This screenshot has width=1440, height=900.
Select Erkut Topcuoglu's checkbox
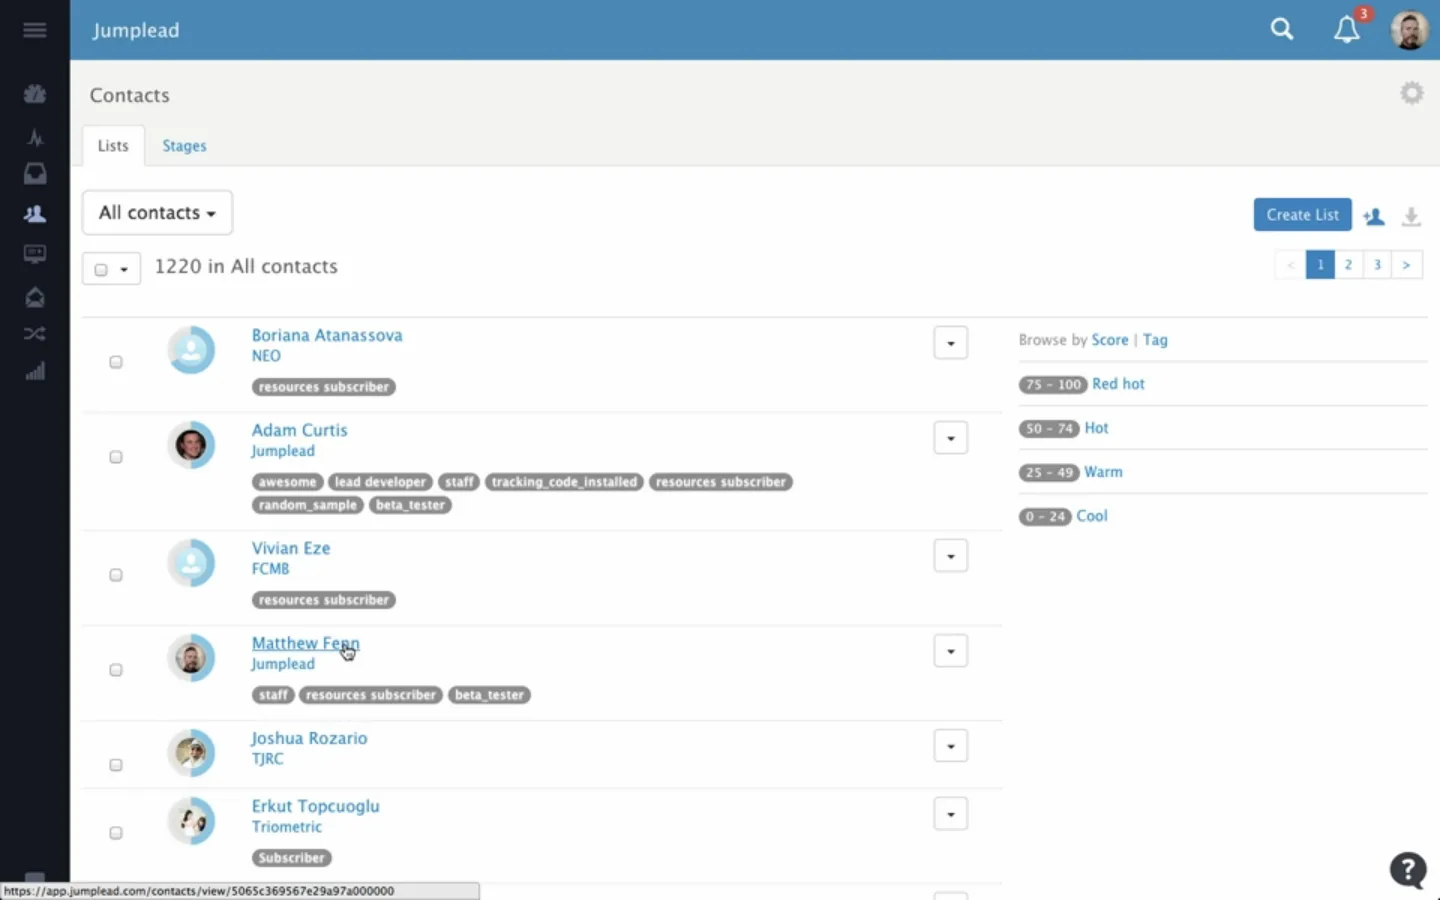click(x=116, y=833)
